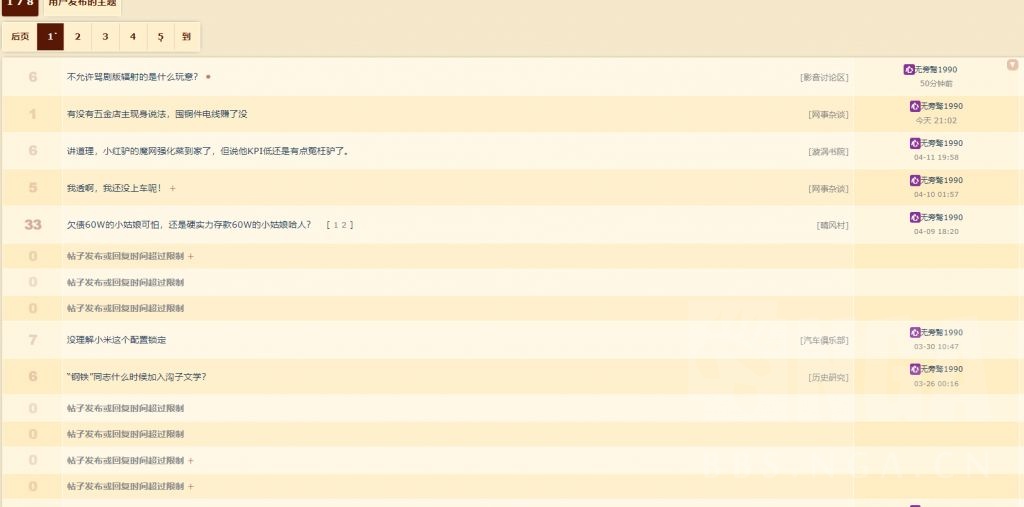This screenshot has width=1024, height=507.
Task: Select page 1 in pagination
Action: point(50,37)
